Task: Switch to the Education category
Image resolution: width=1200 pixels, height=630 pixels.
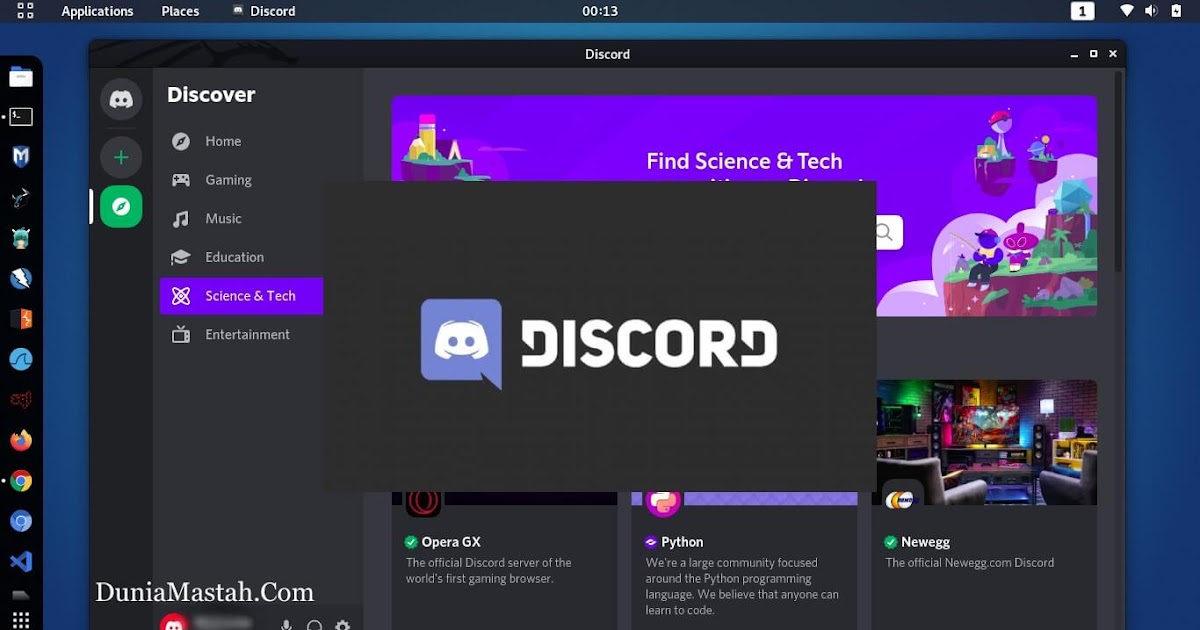Action: 241,257
